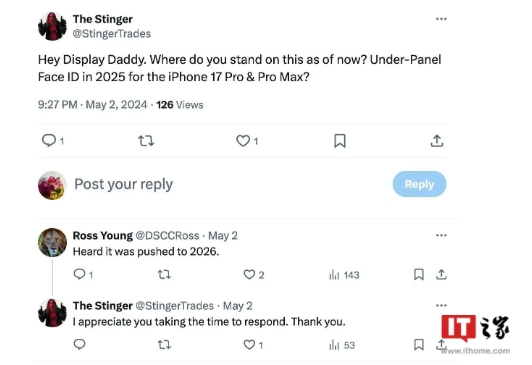Bookmark the main post
The width and height of the screenshot is (532, 365).
(340, 140)
